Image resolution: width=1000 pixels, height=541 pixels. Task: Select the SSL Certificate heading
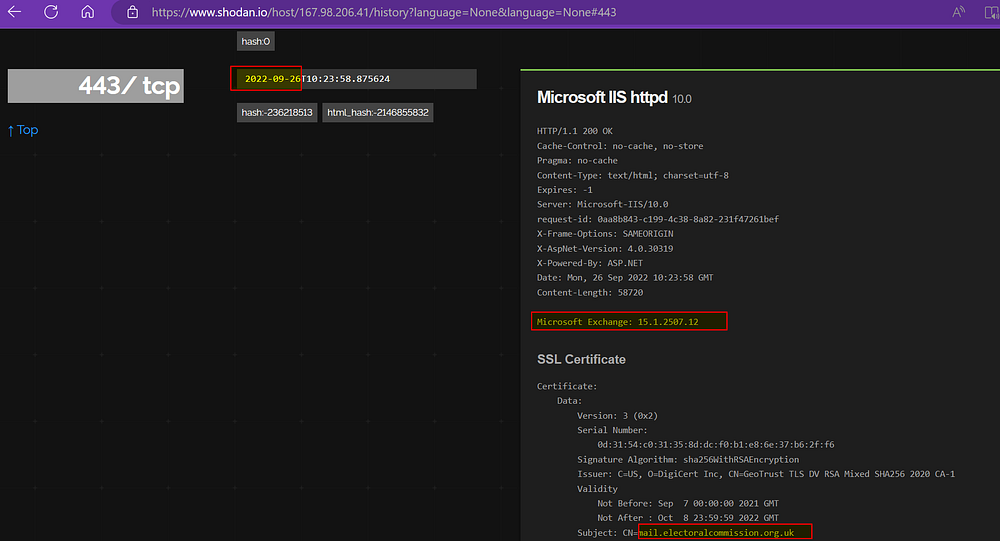581,360
